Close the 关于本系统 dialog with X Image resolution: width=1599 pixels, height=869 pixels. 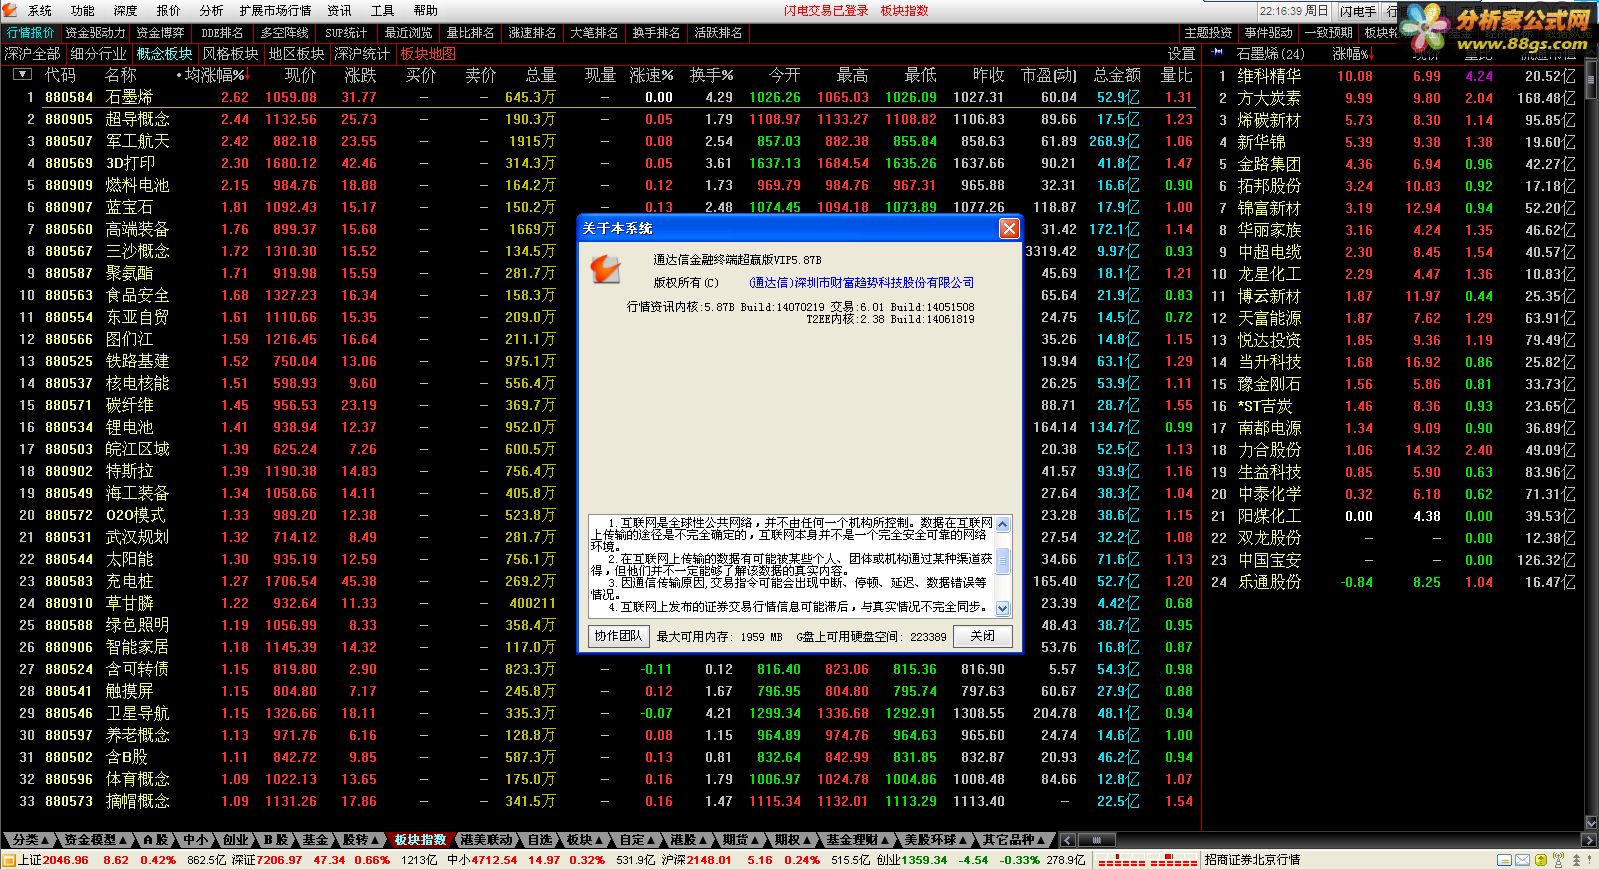(1009, 228)
